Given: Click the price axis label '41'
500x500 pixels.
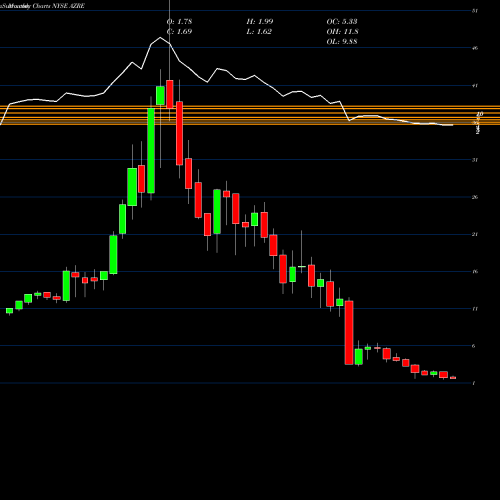Looking at the screenshot, I should pyautogui.click(x=475, y=86).
